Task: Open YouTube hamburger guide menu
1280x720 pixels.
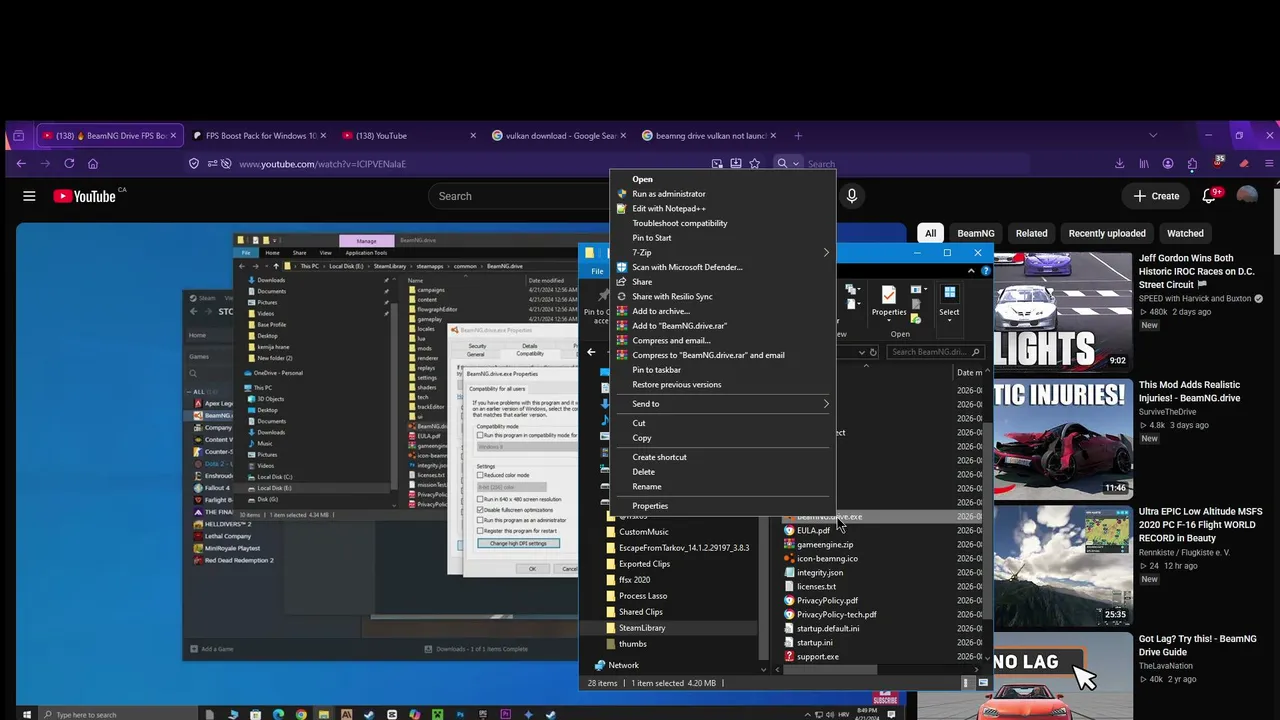Action: click(29, 196)
